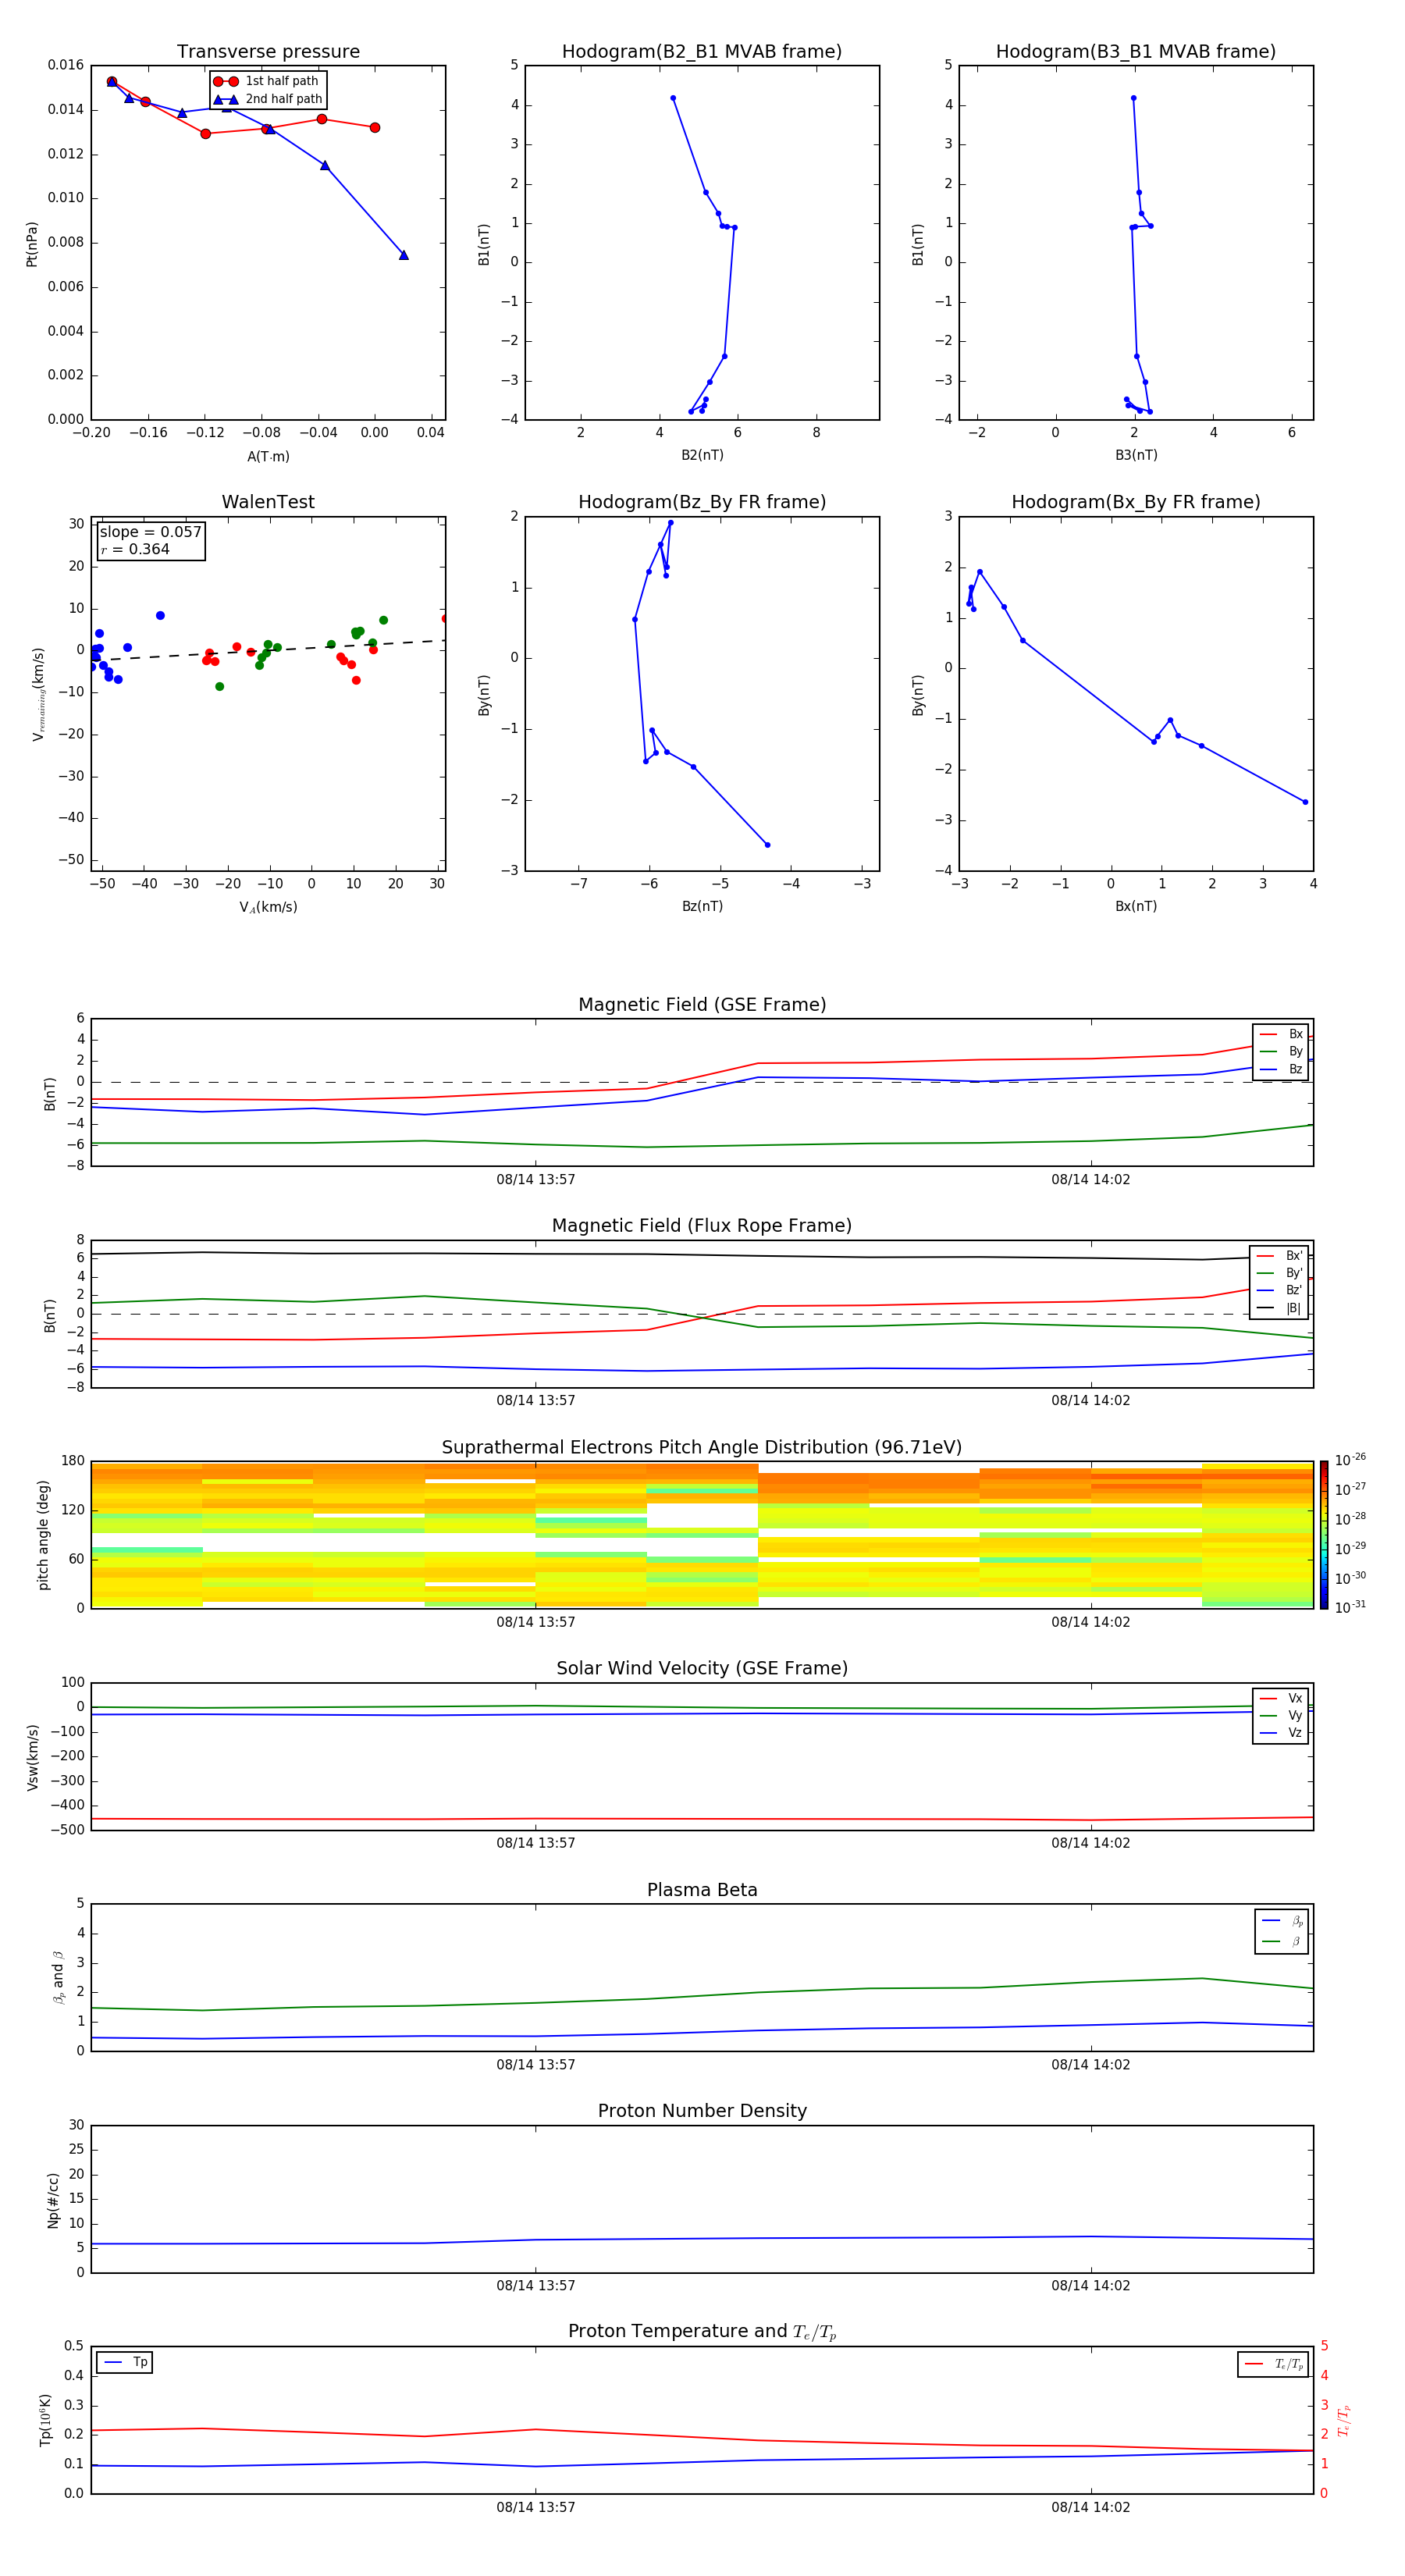Click the 'Hodogram(B2_B1 MVAB frame)' title
The width and height of the screenshot is (1405, 2576).
(x=702, y=52)
